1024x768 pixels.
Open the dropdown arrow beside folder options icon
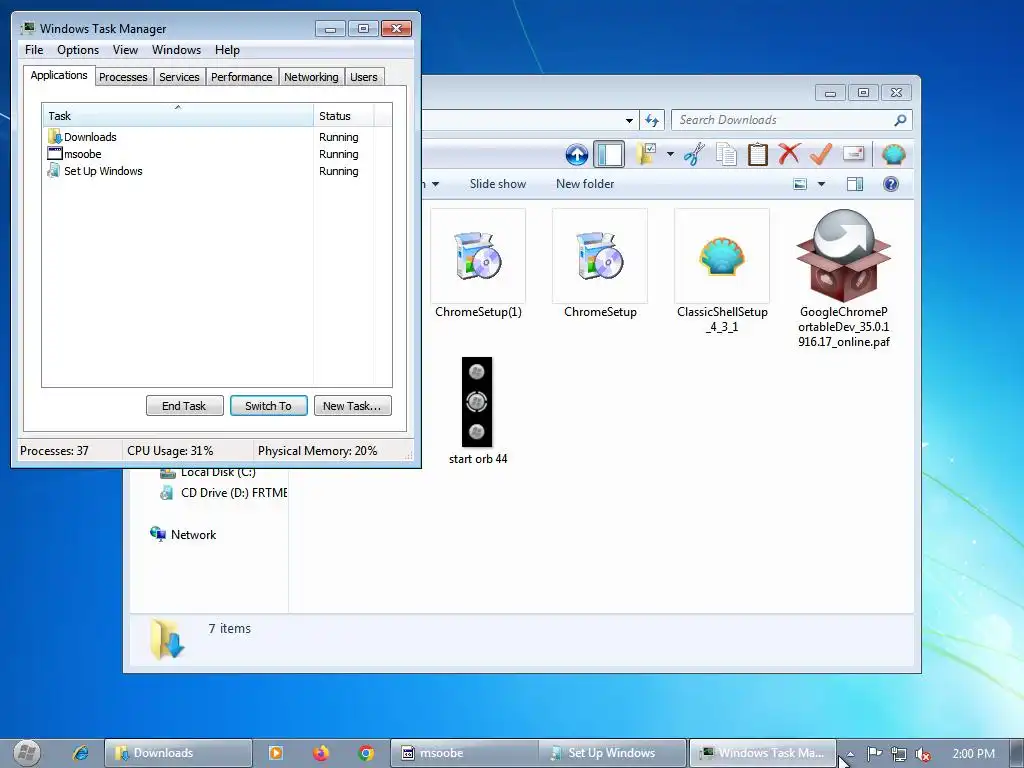click(x=670, y=155)
